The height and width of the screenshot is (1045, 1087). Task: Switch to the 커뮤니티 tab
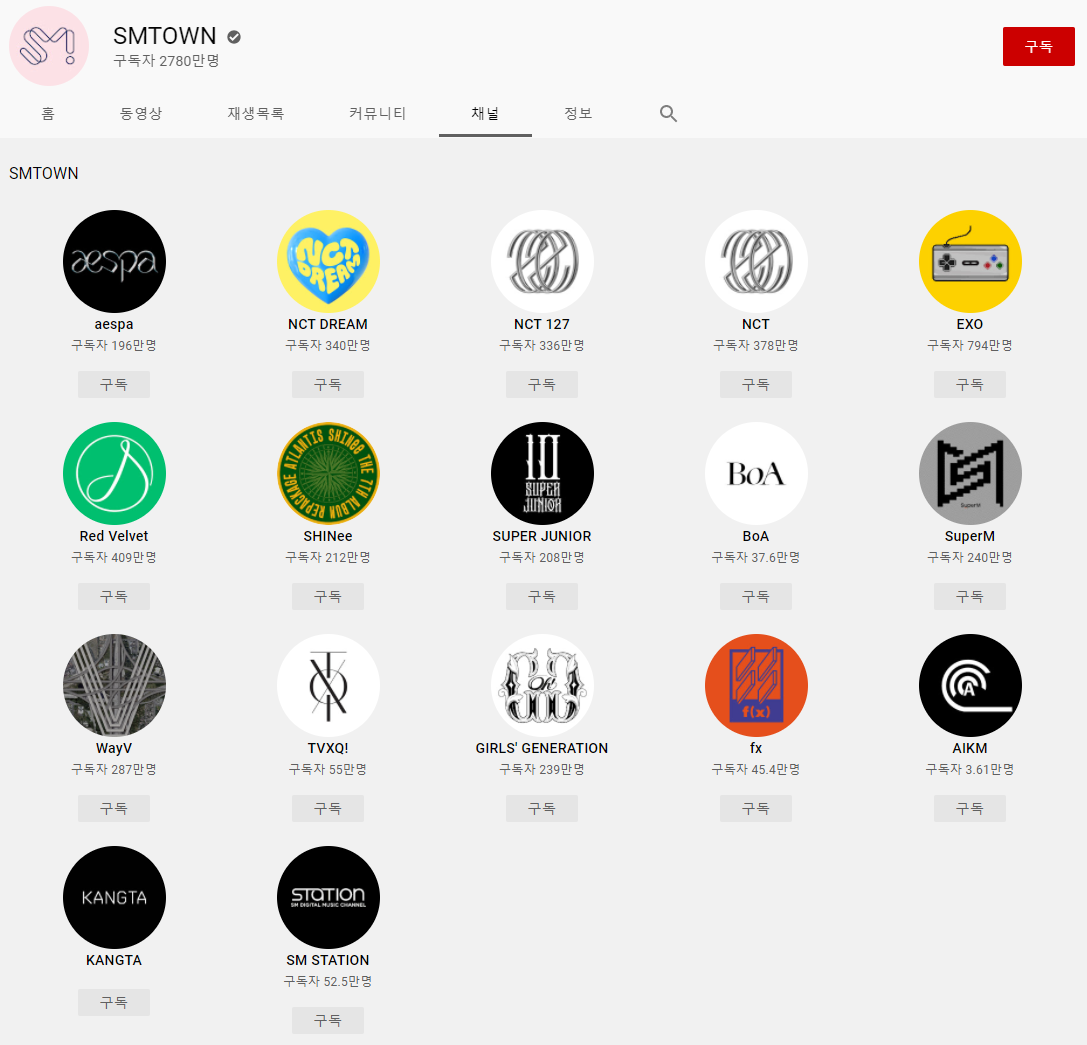[377, 114]
